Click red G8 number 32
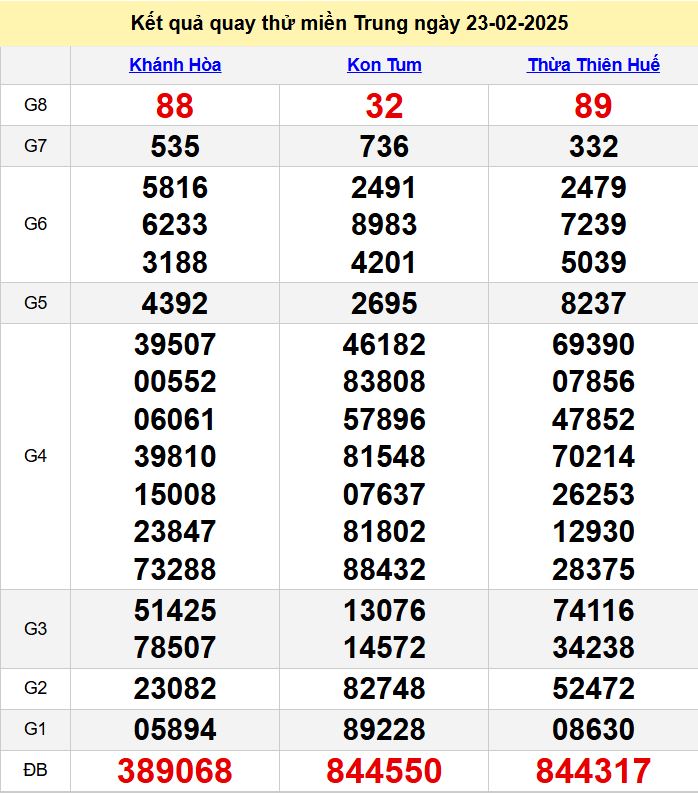The width and height of the screenshot is (698, 793). (x=384, y=106)
